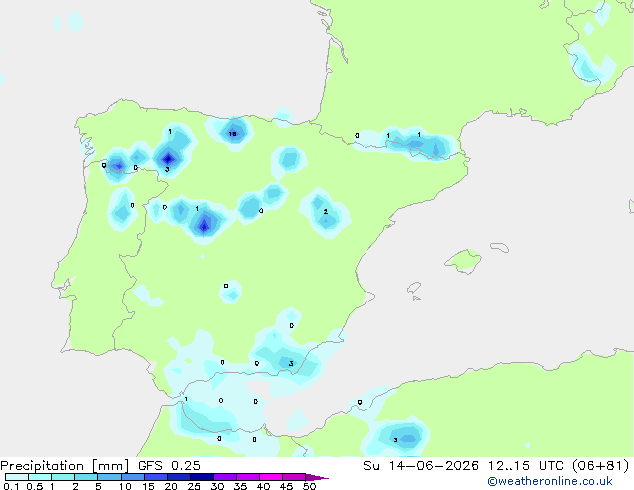Click the '2' value in eastern Spain
Viewport: 634px width, 490px height.
pos(325,211)
